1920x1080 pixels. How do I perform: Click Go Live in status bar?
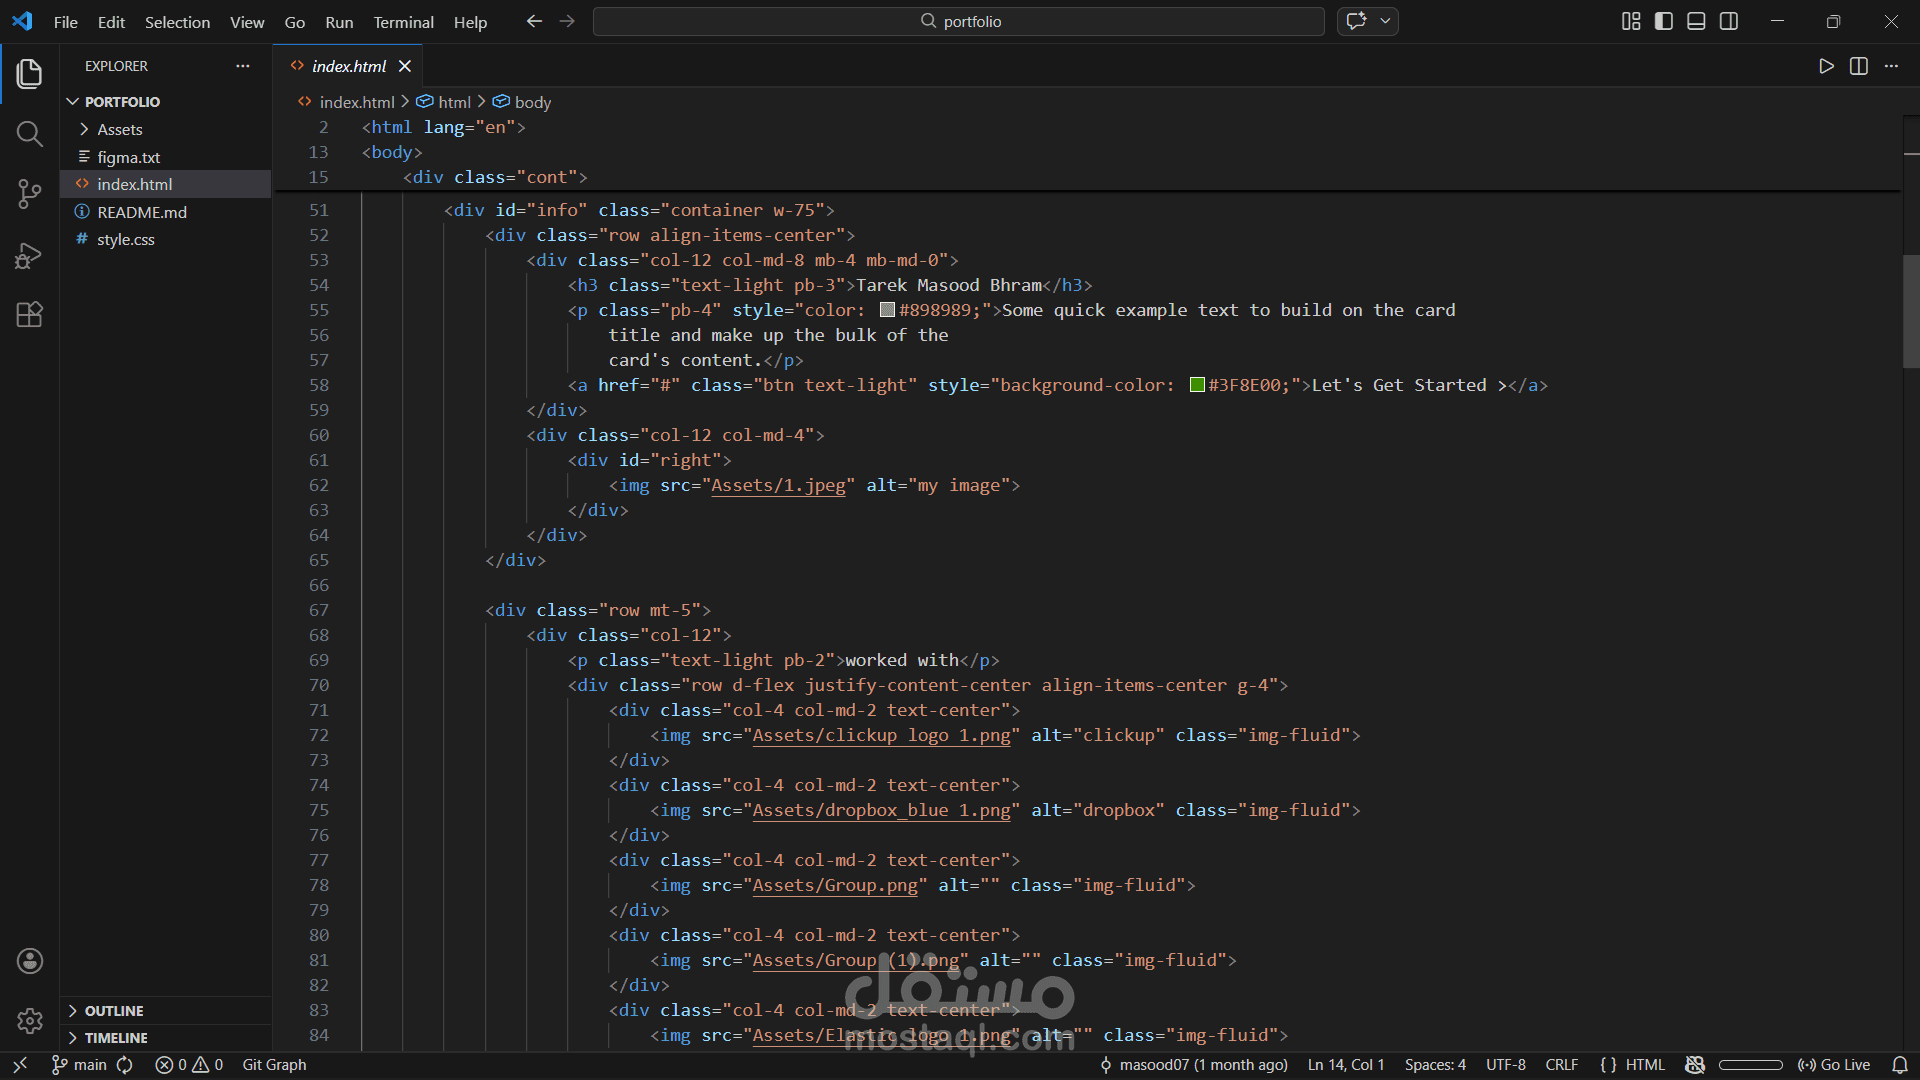tap(1834, 1065)
